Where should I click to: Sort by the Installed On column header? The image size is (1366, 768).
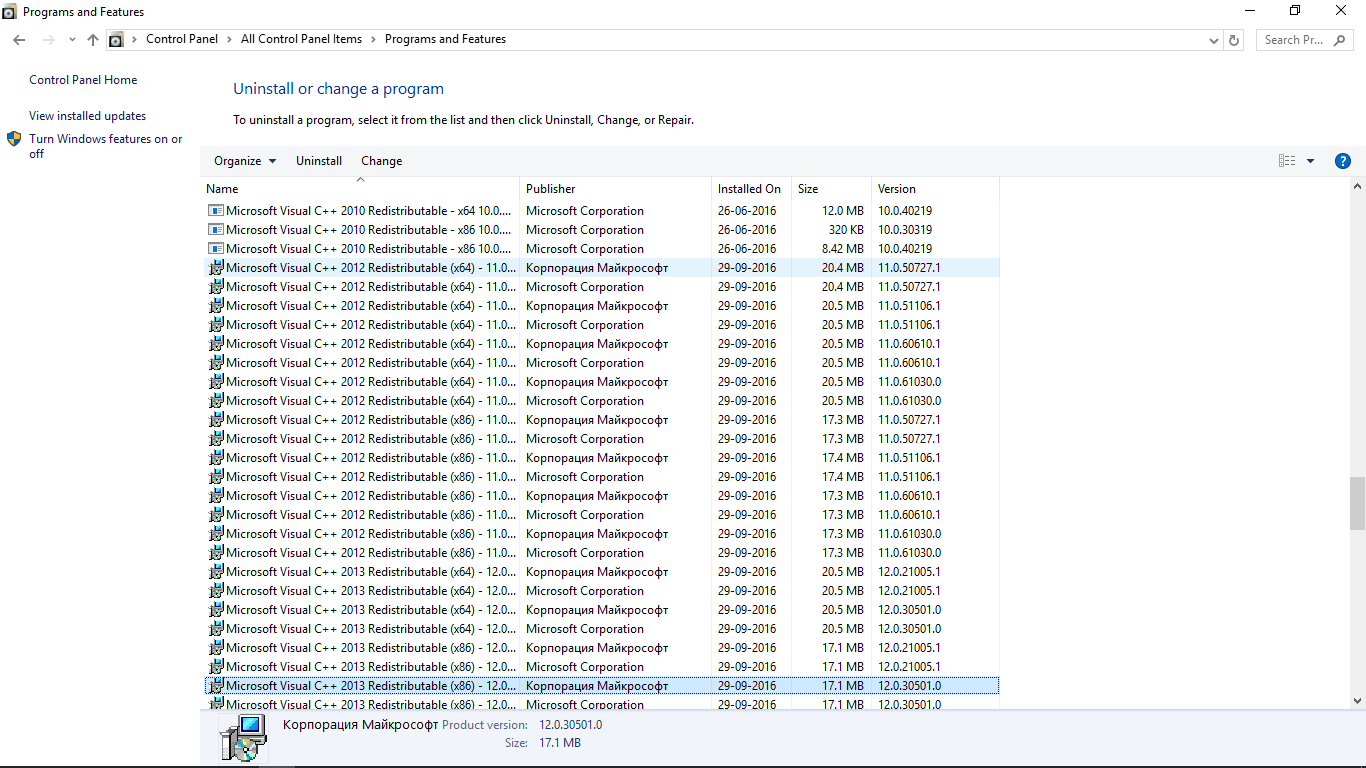coord(752,189)
